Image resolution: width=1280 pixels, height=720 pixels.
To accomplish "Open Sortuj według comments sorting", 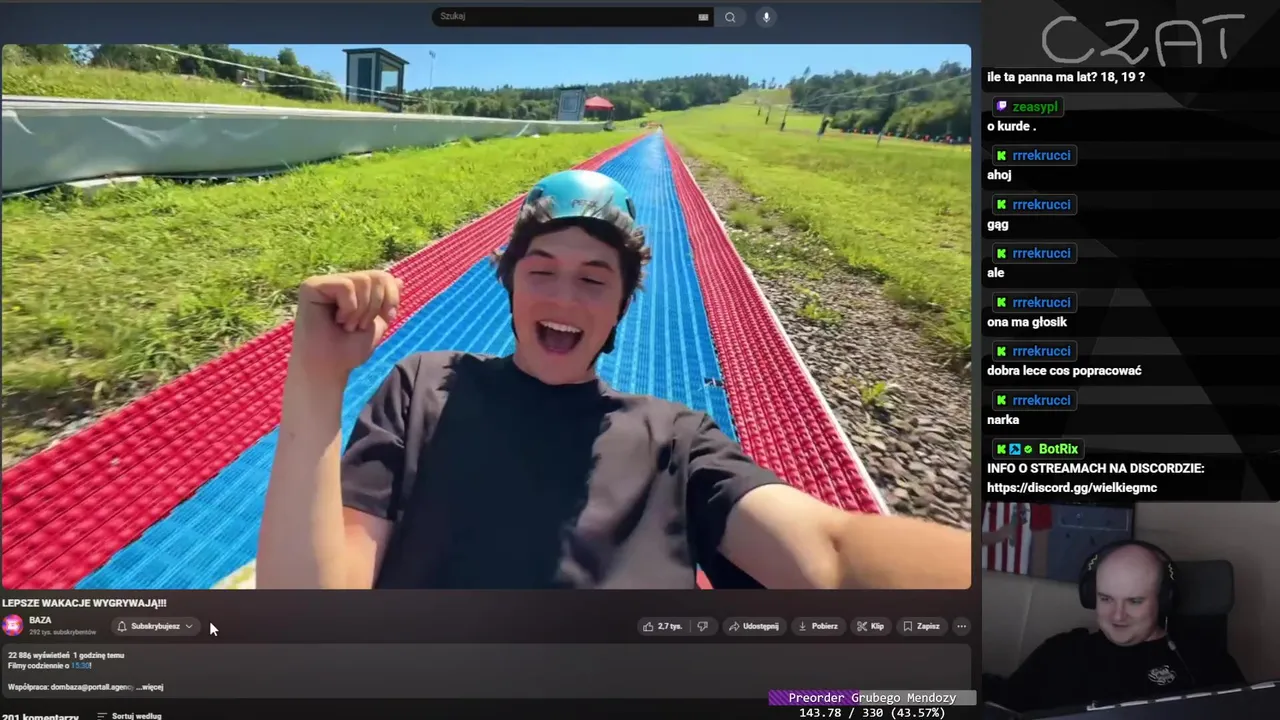I will coord(130,716).
